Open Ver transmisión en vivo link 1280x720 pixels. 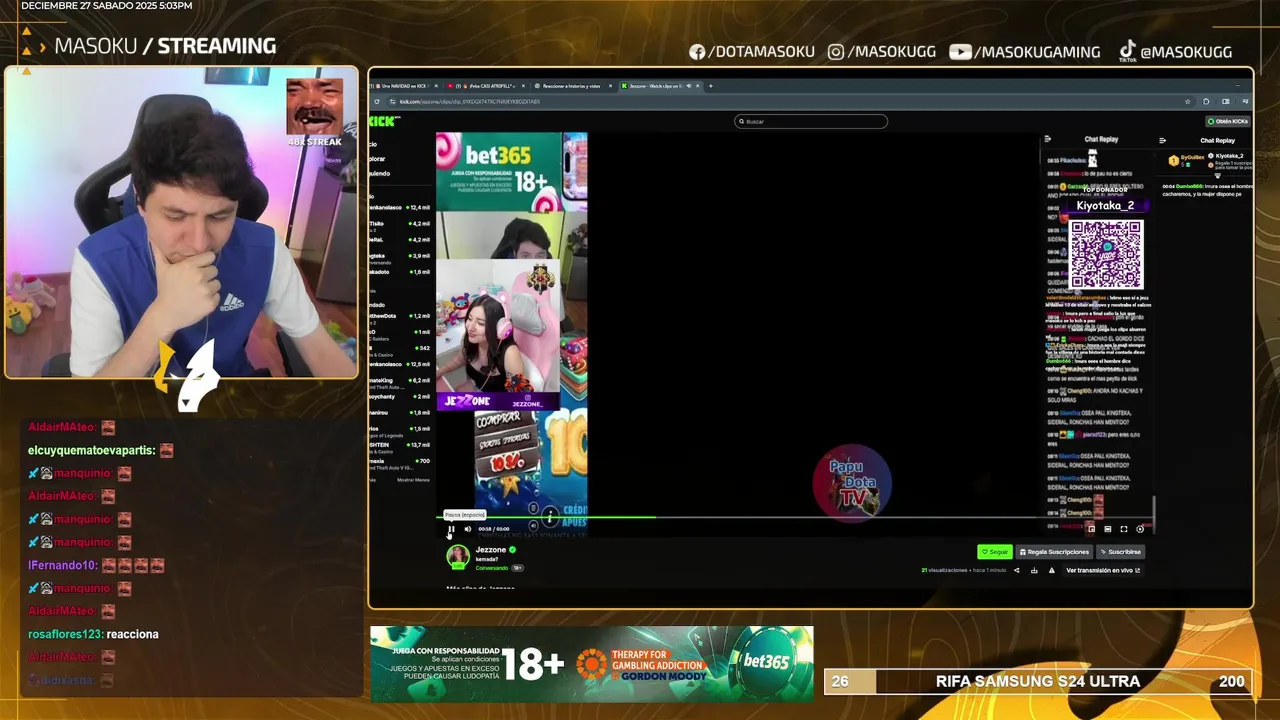coord(1103,570)
